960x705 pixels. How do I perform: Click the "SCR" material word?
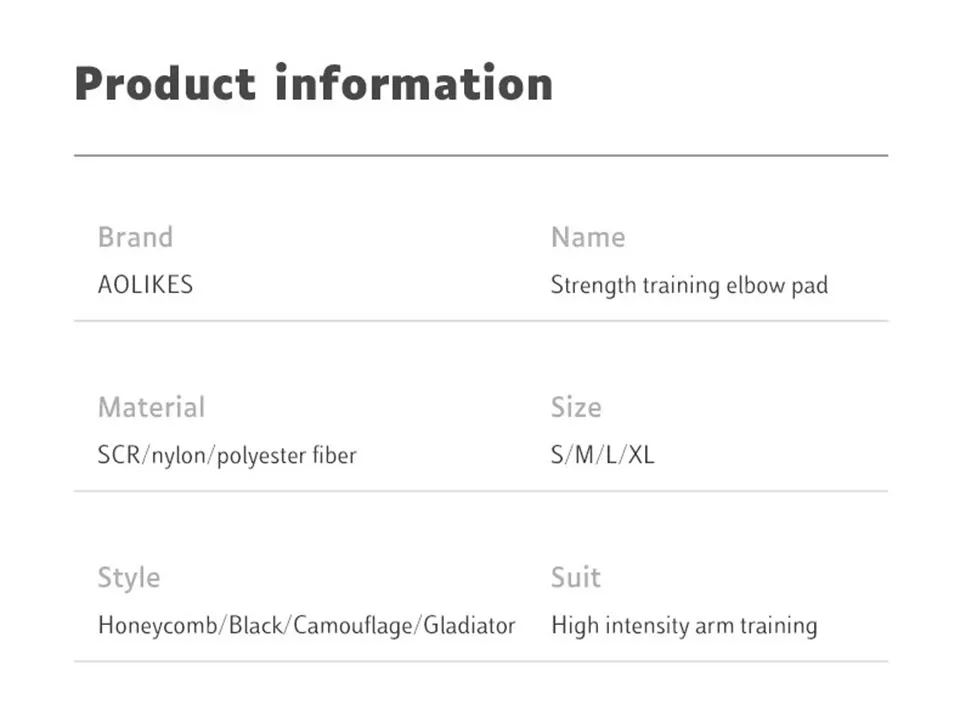click(120, 456)
